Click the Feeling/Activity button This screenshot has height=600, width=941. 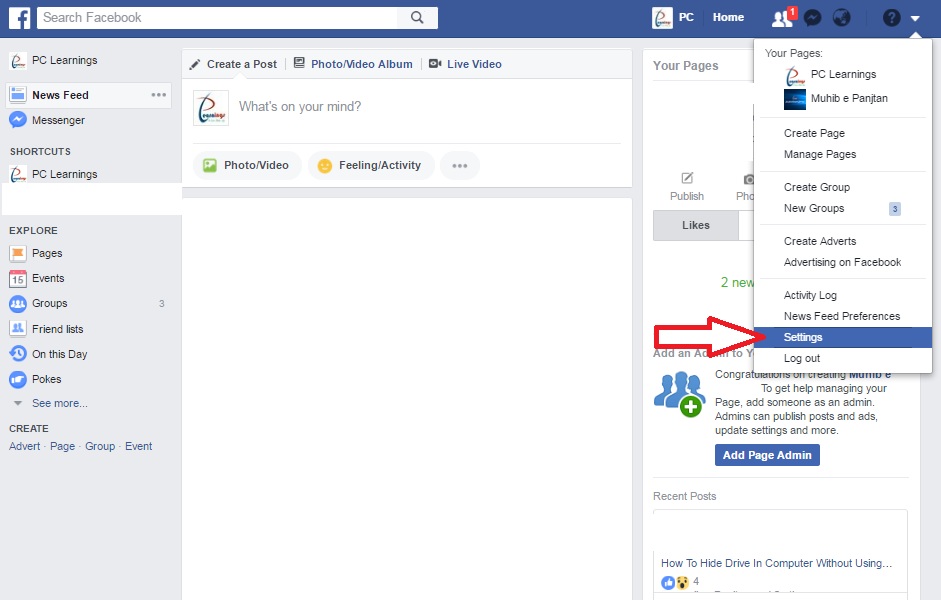[370, 166]
